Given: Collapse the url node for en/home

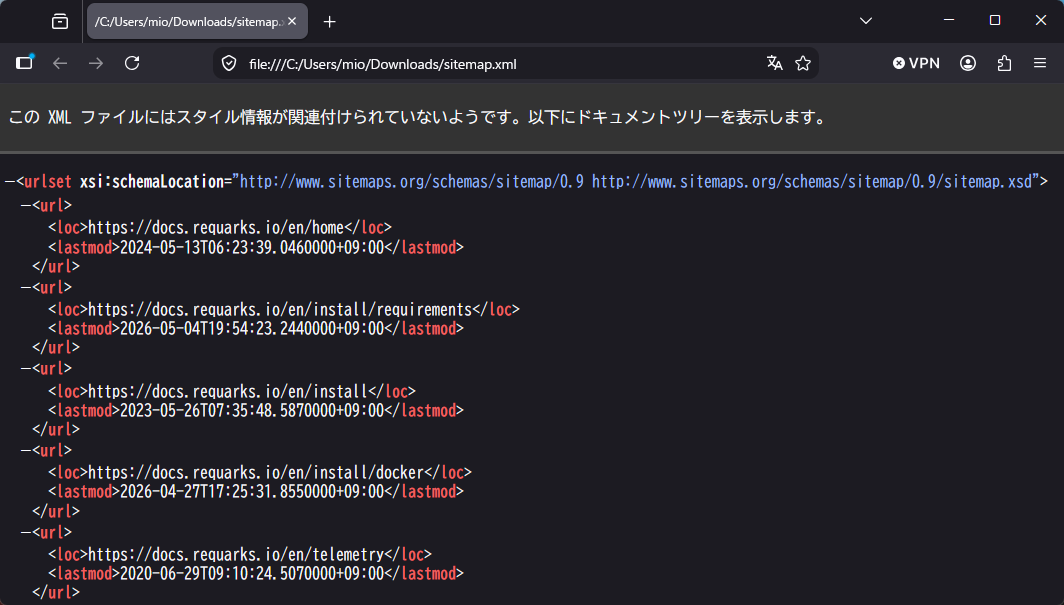Looking at the screenshot, I should pyautogui.click(x=26, y=206).
